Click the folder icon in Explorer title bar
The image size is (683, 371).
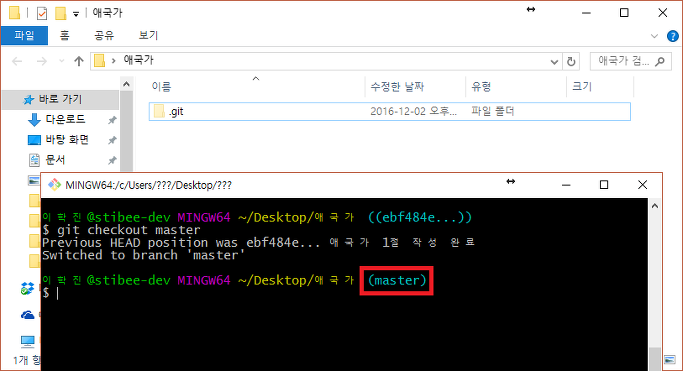click(14, 13)
